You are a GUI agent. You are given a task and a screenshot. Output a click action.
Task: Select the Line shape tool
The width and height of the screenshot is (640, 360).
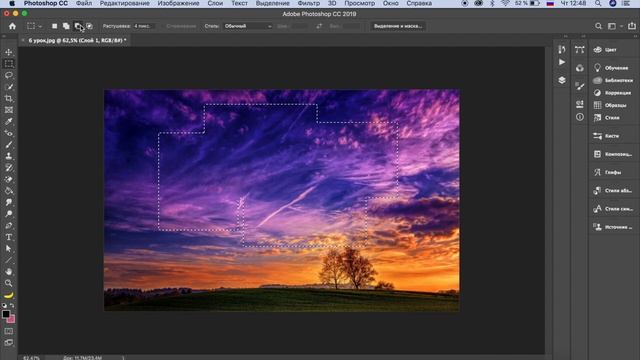click(x=9, y=260)
